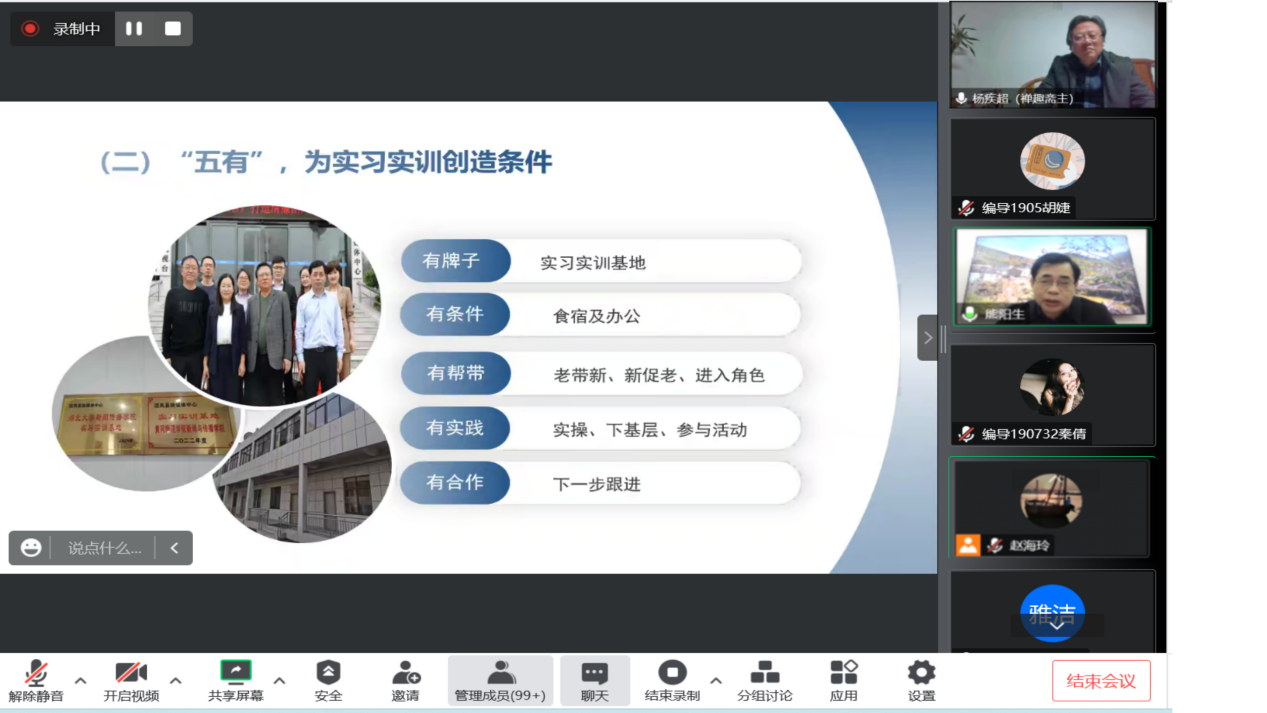The height and width of the screenshot is (713, 1267).
Task: Collapse the participant video sidebar arrow
Action: pyautogui.click(x=927, y=338)
